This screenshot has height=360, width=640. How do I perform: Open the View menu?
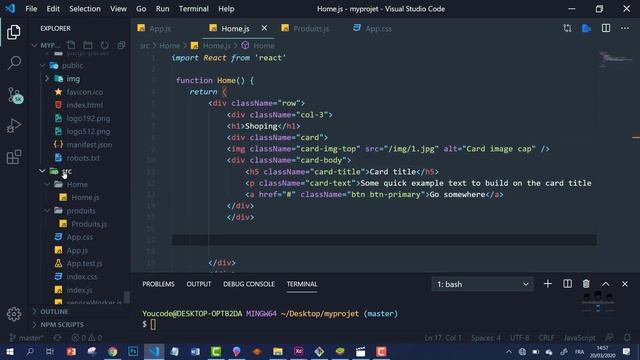pos(118,9)
